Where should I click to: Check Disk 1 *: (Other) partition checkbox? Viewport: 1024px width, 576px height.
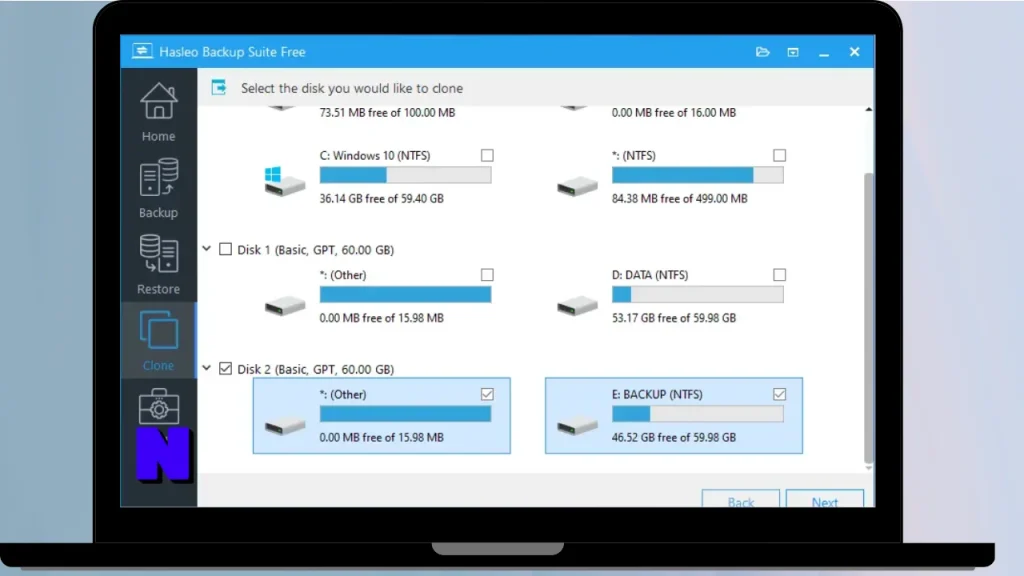pyautogui.click(x=487, y=275)
